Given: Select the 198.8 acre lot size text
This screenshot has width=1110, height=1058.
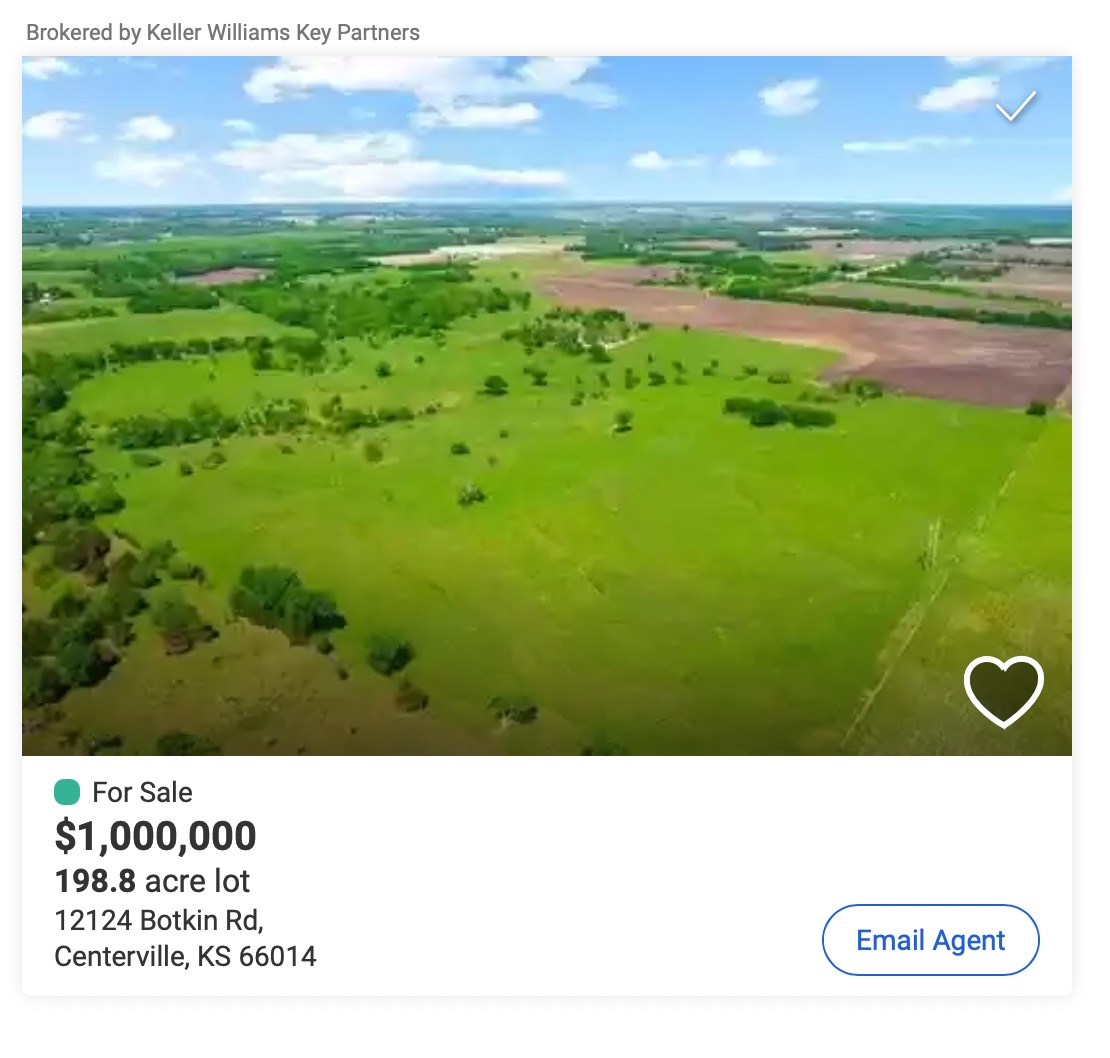Looking at the screenshot, I should click(x=152, y=881).
